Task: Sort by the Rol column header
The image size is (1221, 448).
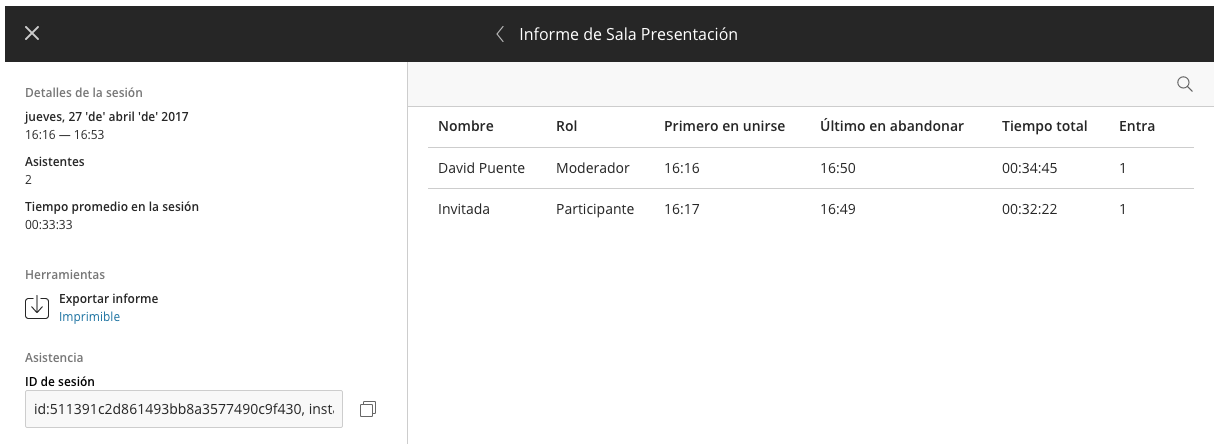Action: 566,126
